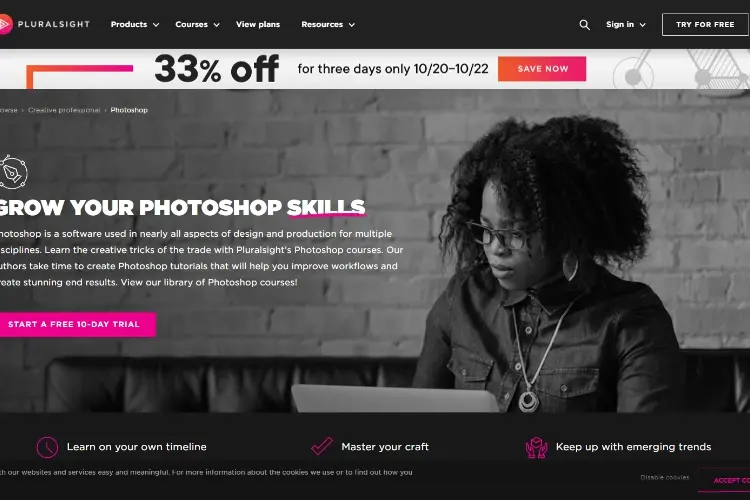The height and width of the screenshot is (500, 750).
Task: Expand the Courses dropdown menu
Action: 197,24
